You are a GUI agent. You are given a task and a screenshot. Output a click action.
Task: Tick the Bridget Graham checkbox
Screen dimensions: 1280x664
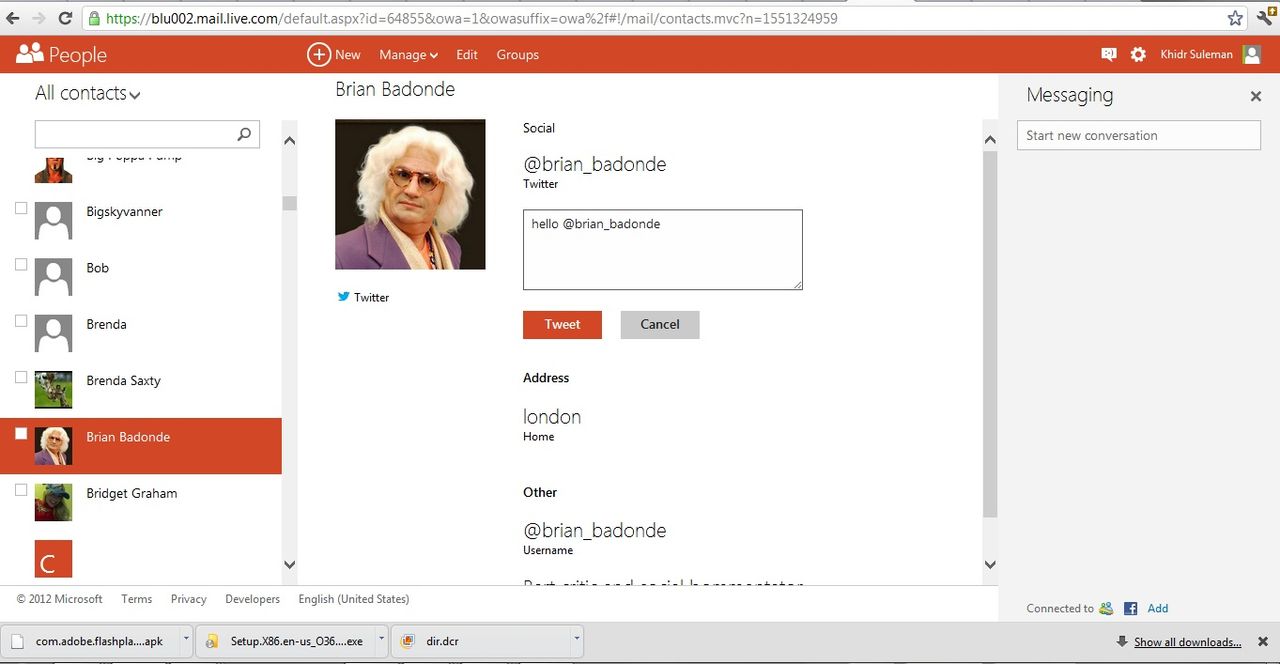21,490
